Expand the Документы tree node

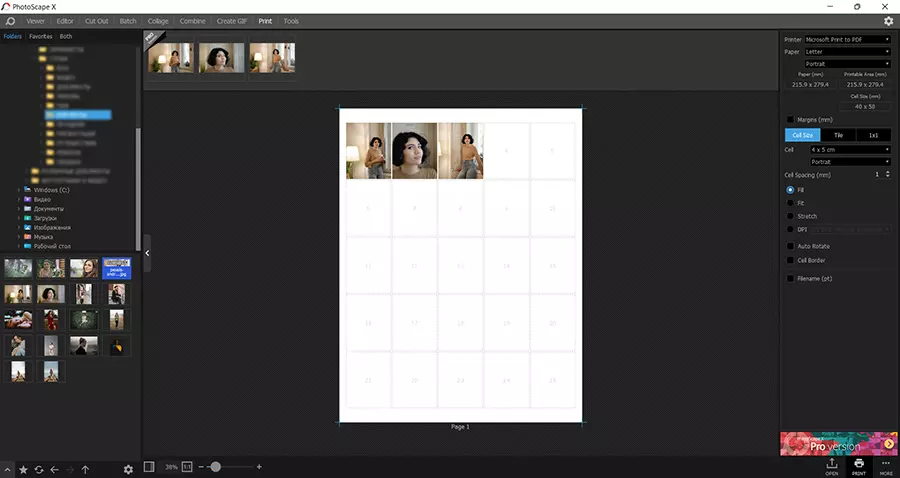click(19, 209)
